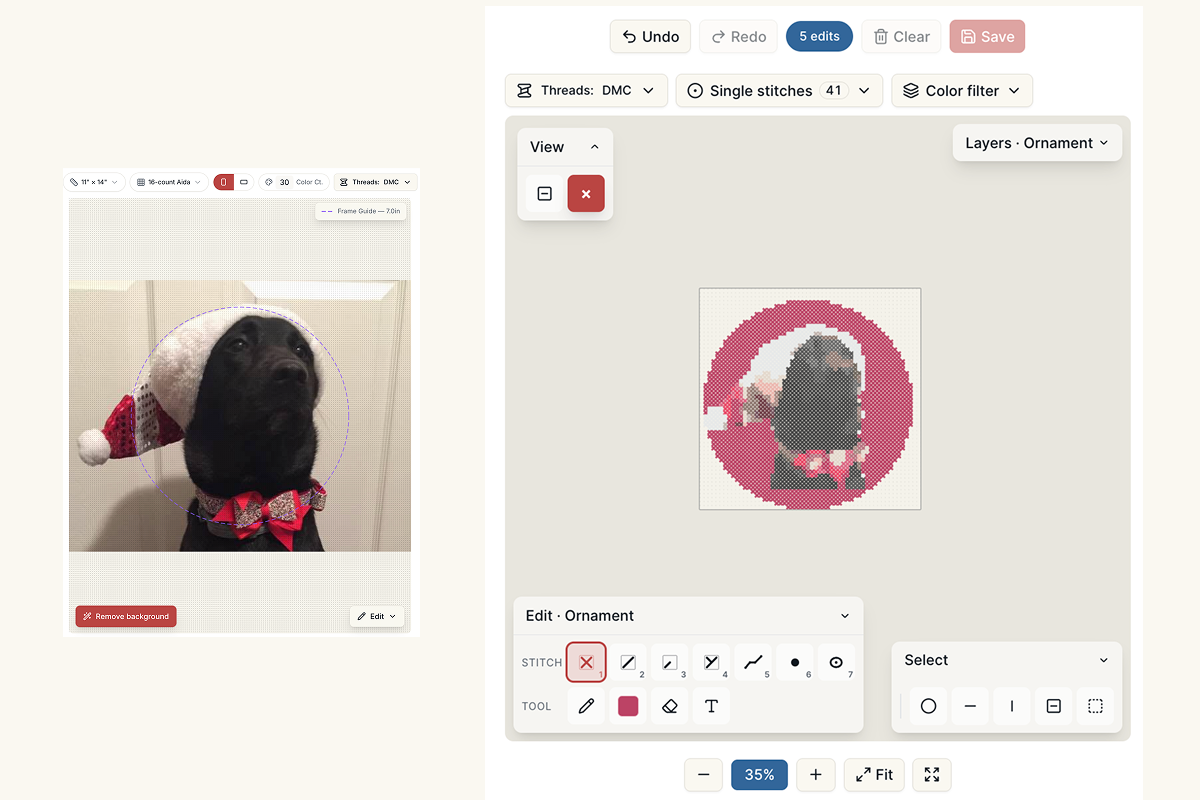Collapse the Select panel
The width and height of the screenshot is (1200, 800).
[1104, 660]
